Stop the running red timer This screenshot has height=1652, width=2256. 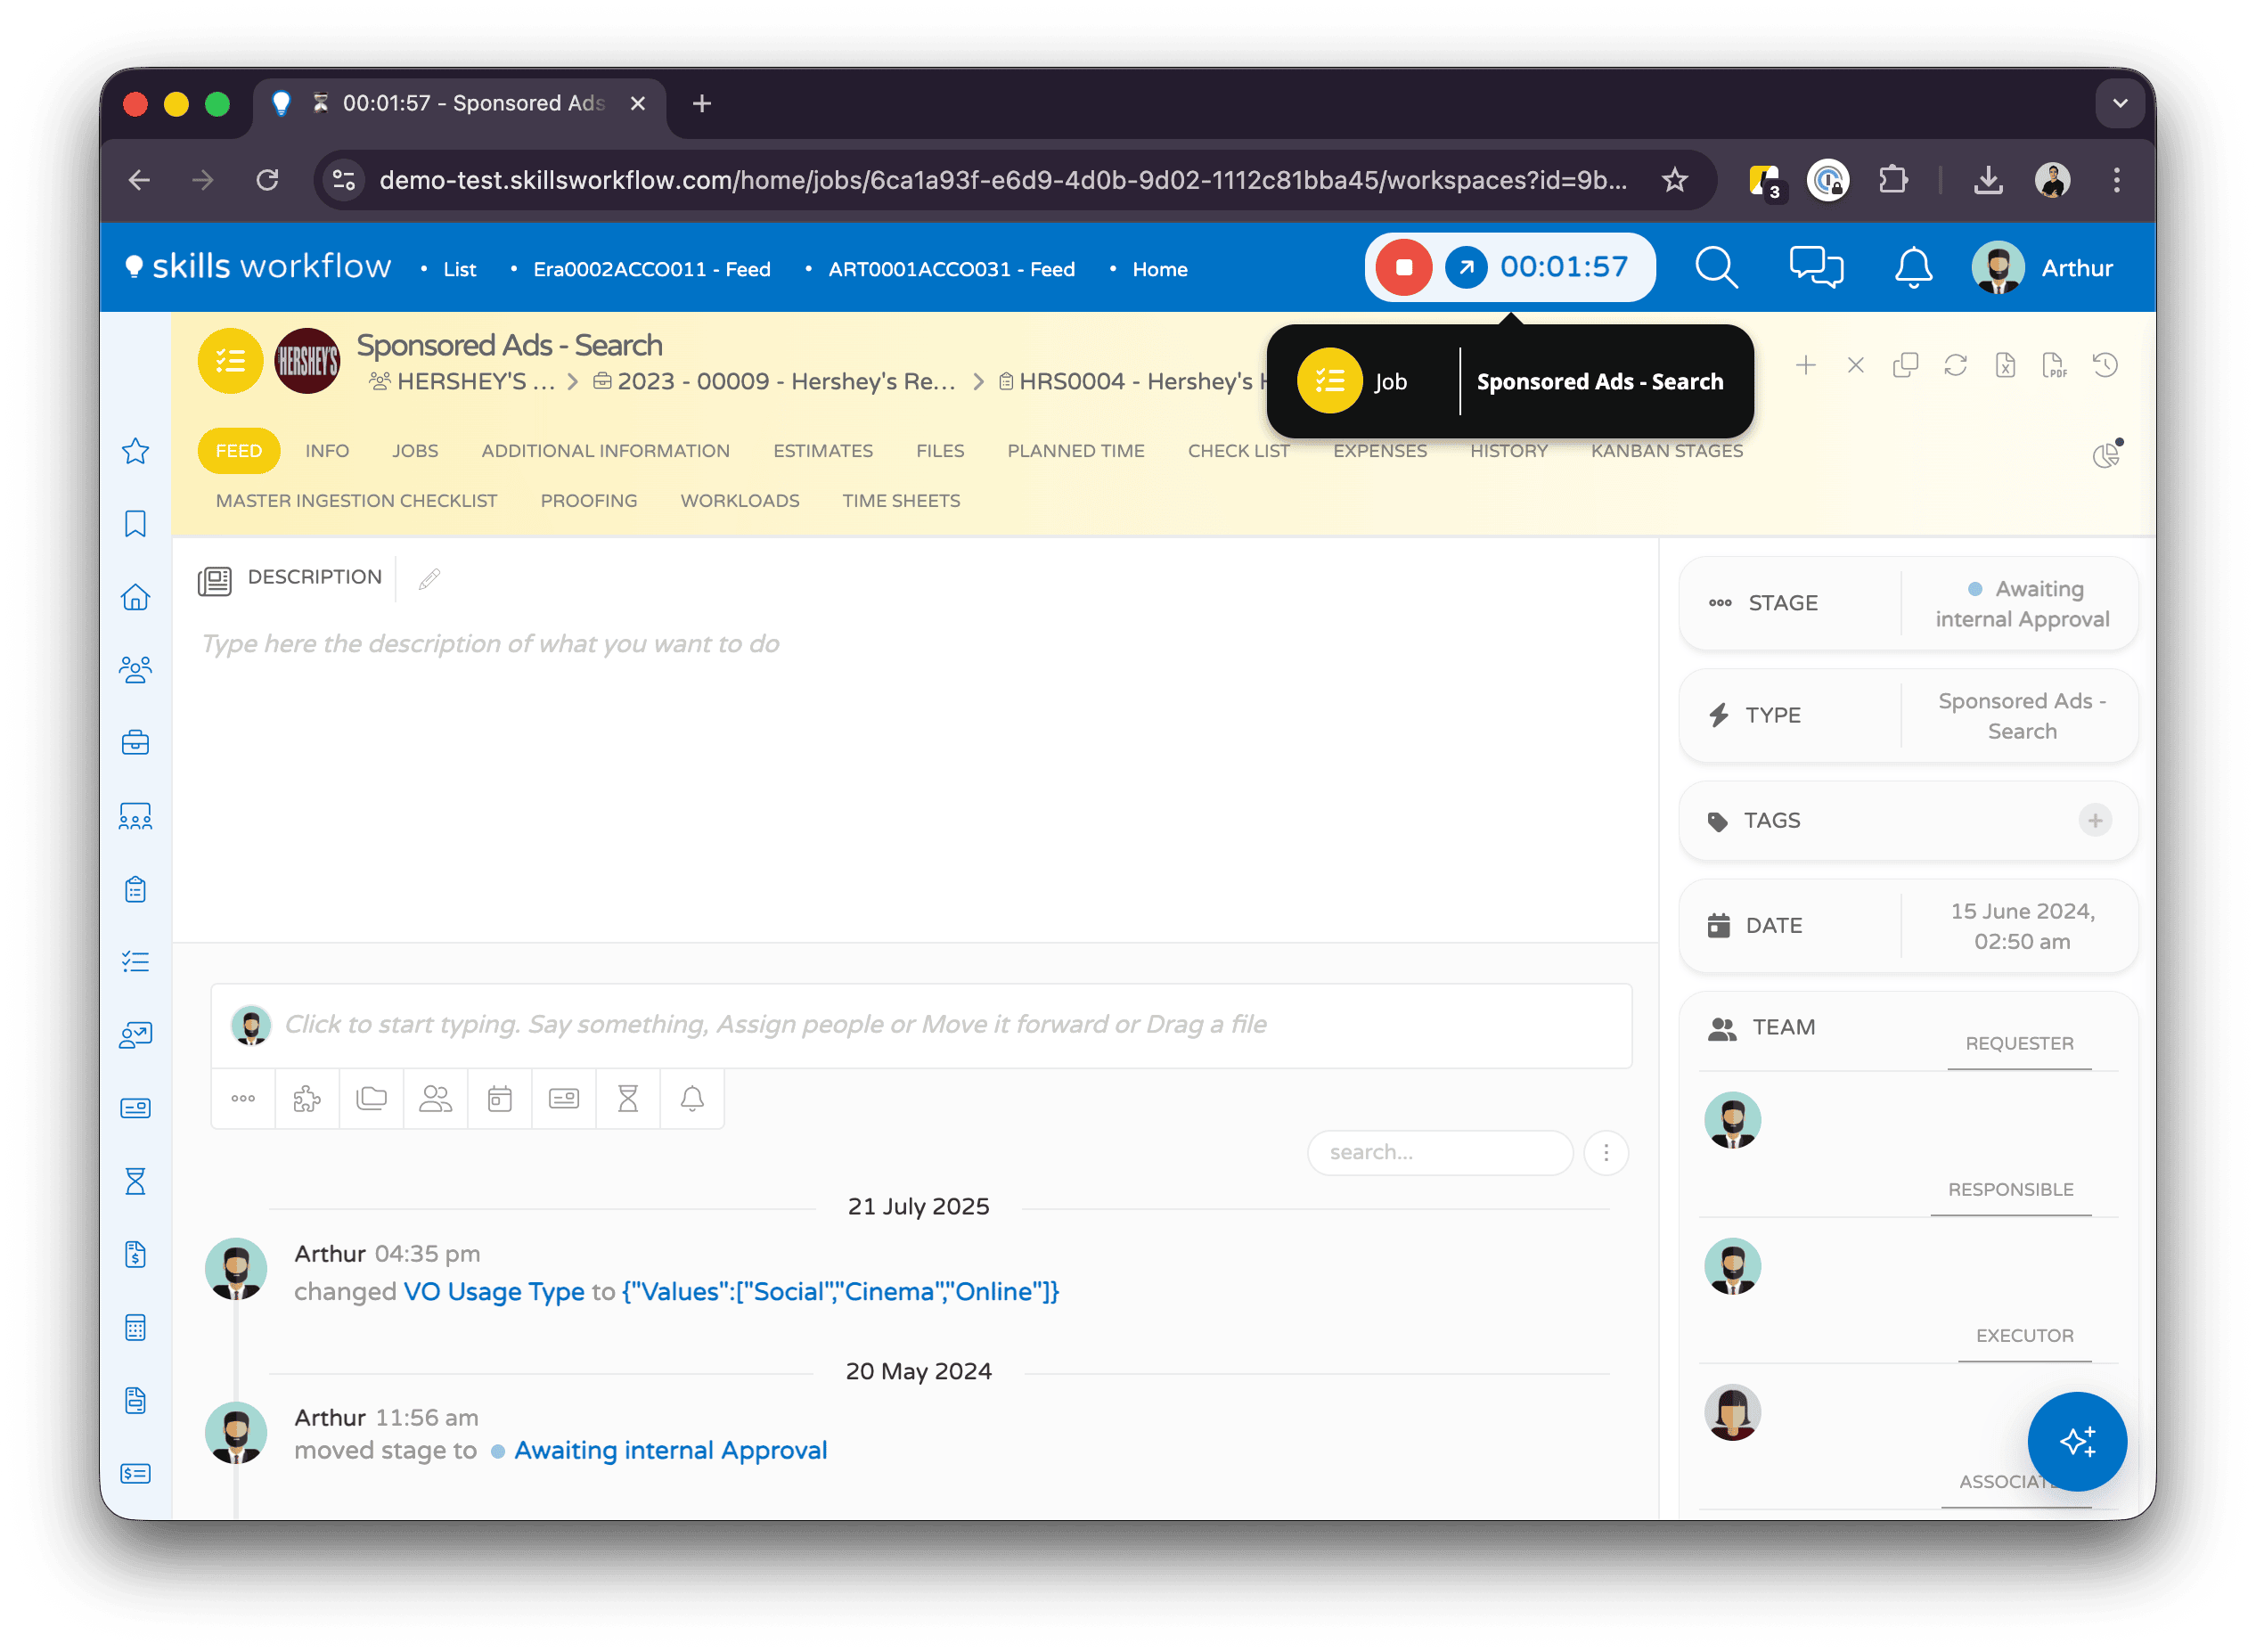coord(1403,267)
